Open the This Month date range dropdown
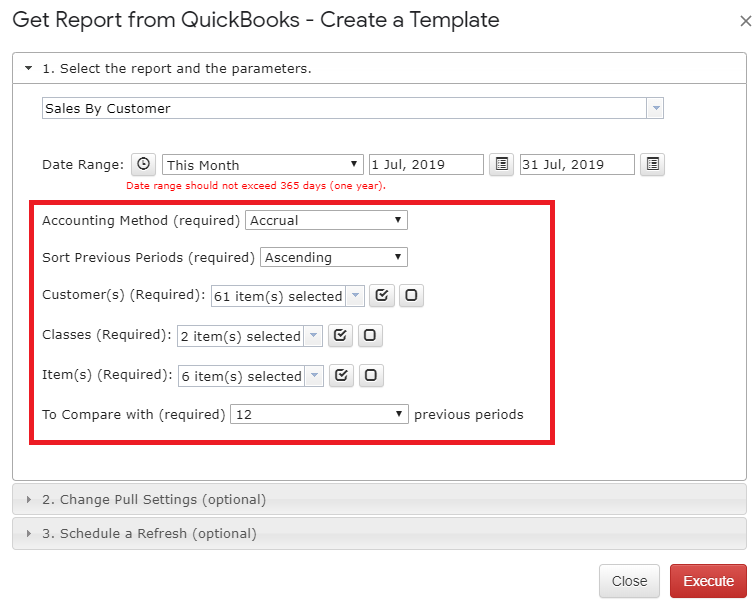 tap(263, 165)
